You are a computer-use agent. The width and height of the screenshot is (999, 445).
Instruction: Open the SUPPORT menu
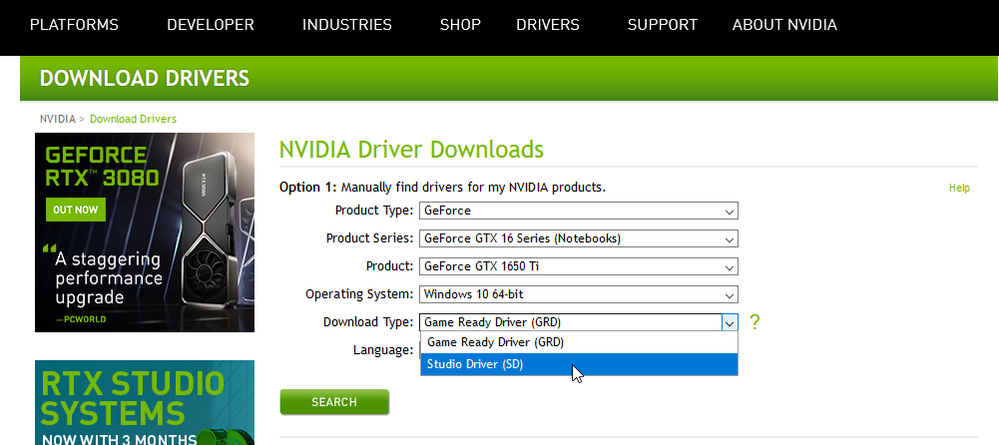(663, 25)
